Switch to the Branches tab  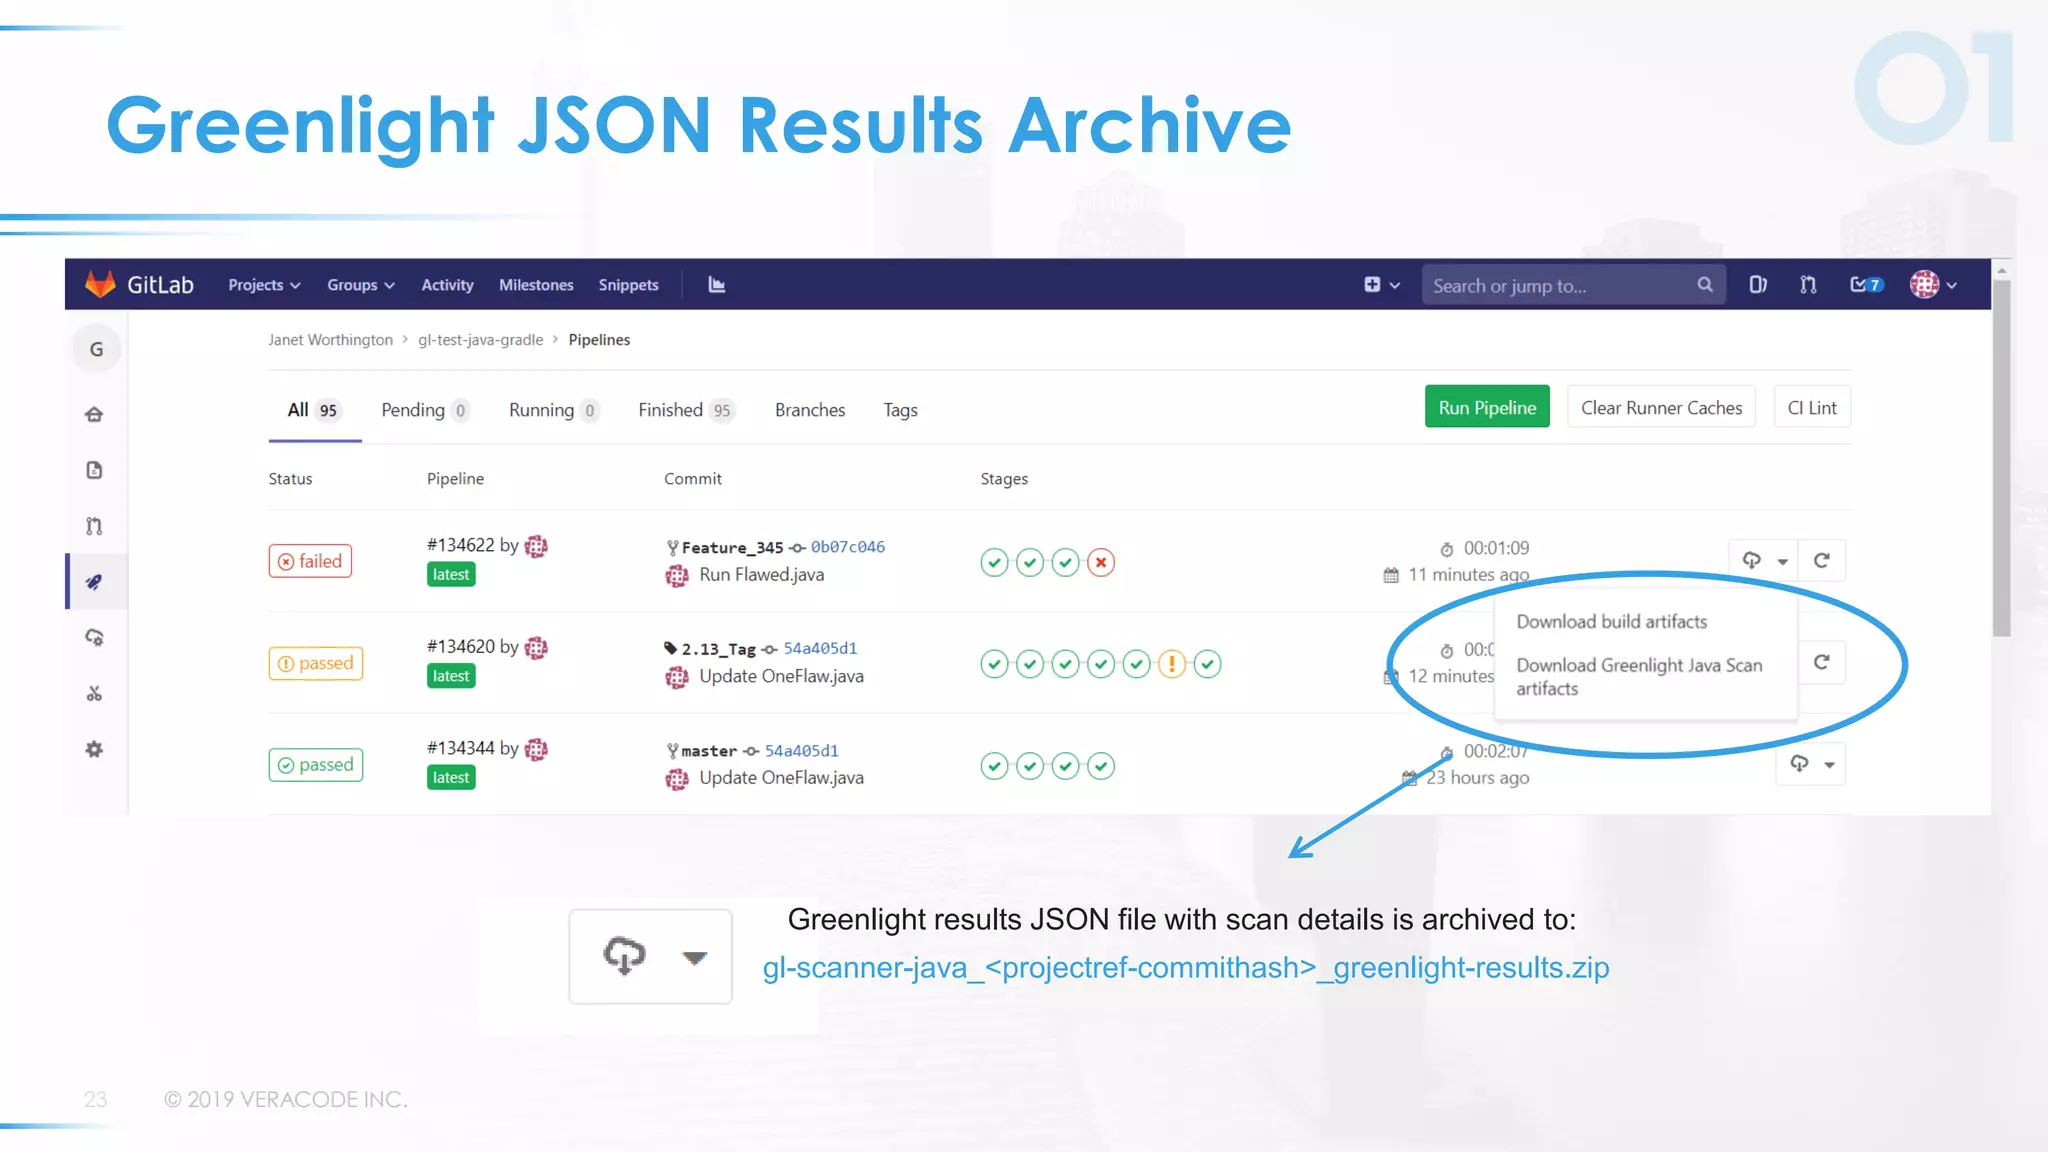(x=810, y=410)
